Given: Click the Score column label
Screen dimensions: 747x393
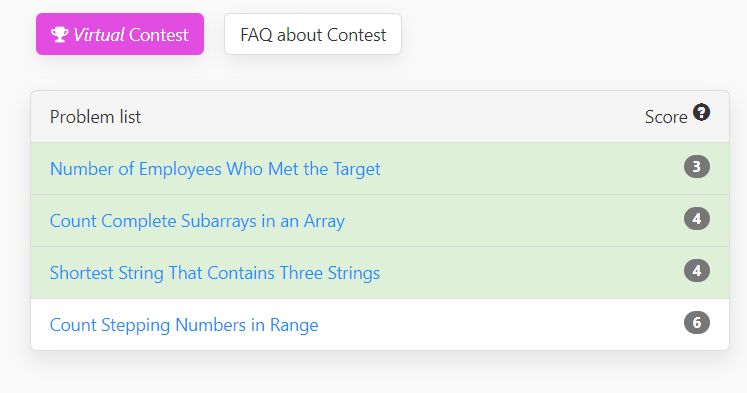Looking at the screenshot, I should (x=666, y=117).
